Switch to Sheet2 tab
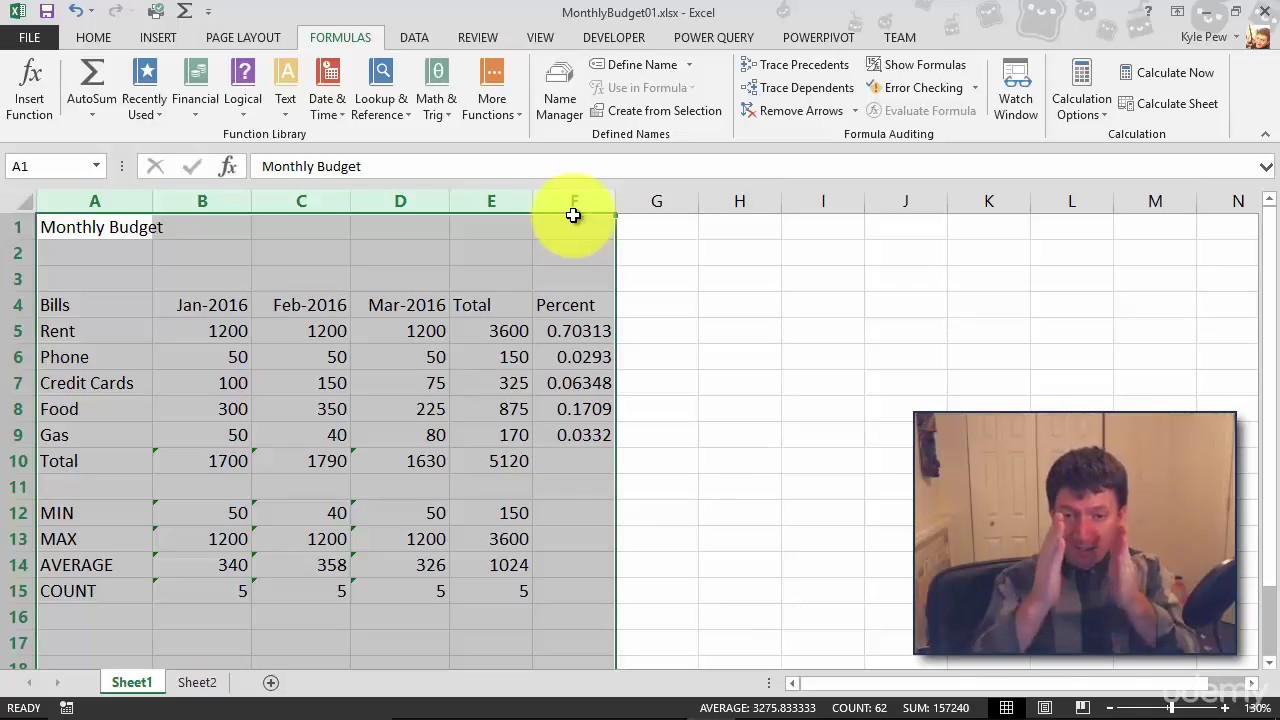The width and height of the screenshot is (1280, 720). point(197,682)
